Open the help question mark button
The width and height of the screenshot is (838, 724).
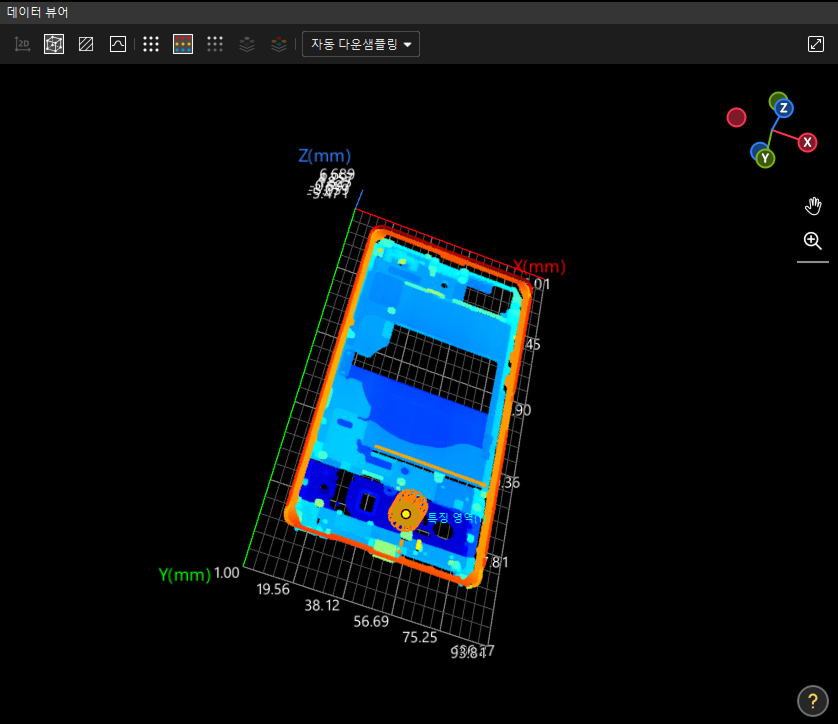(813, 700)
